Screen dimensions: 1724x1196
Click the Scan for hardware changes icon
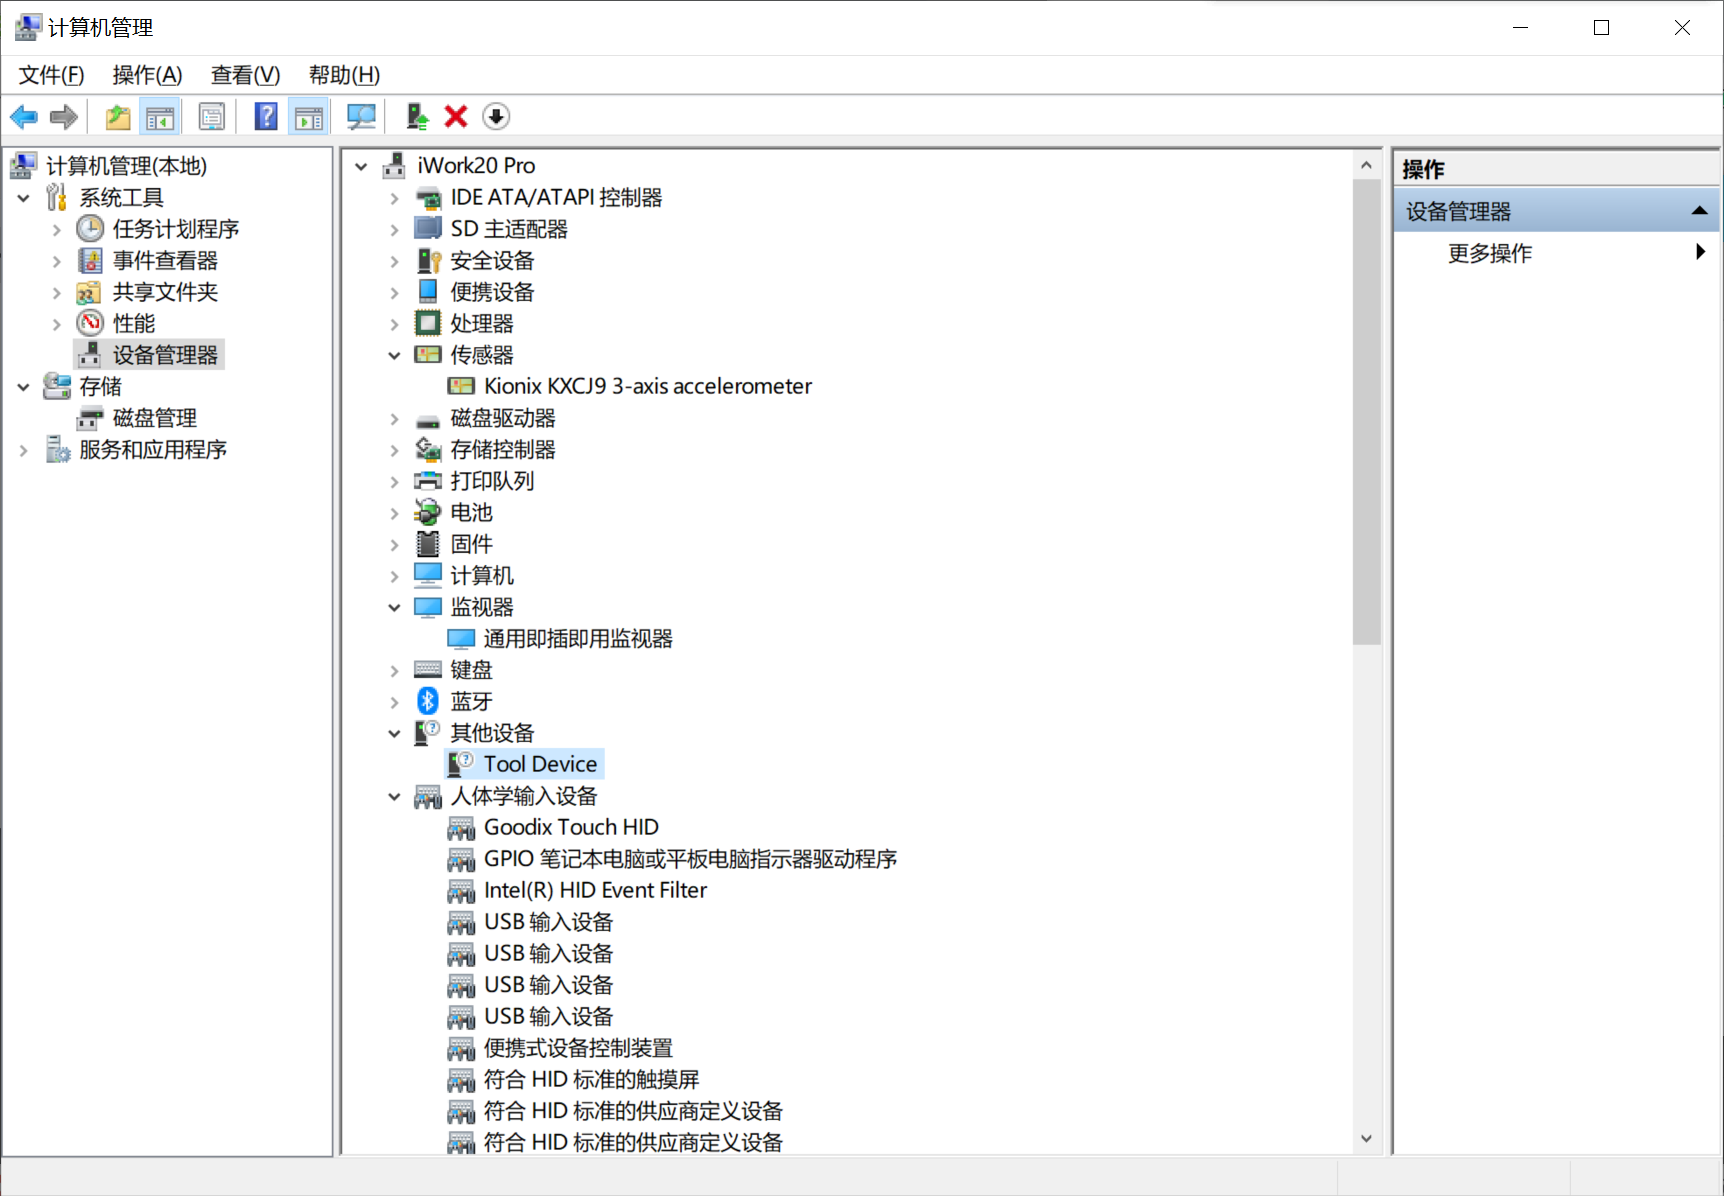[361, 117]
